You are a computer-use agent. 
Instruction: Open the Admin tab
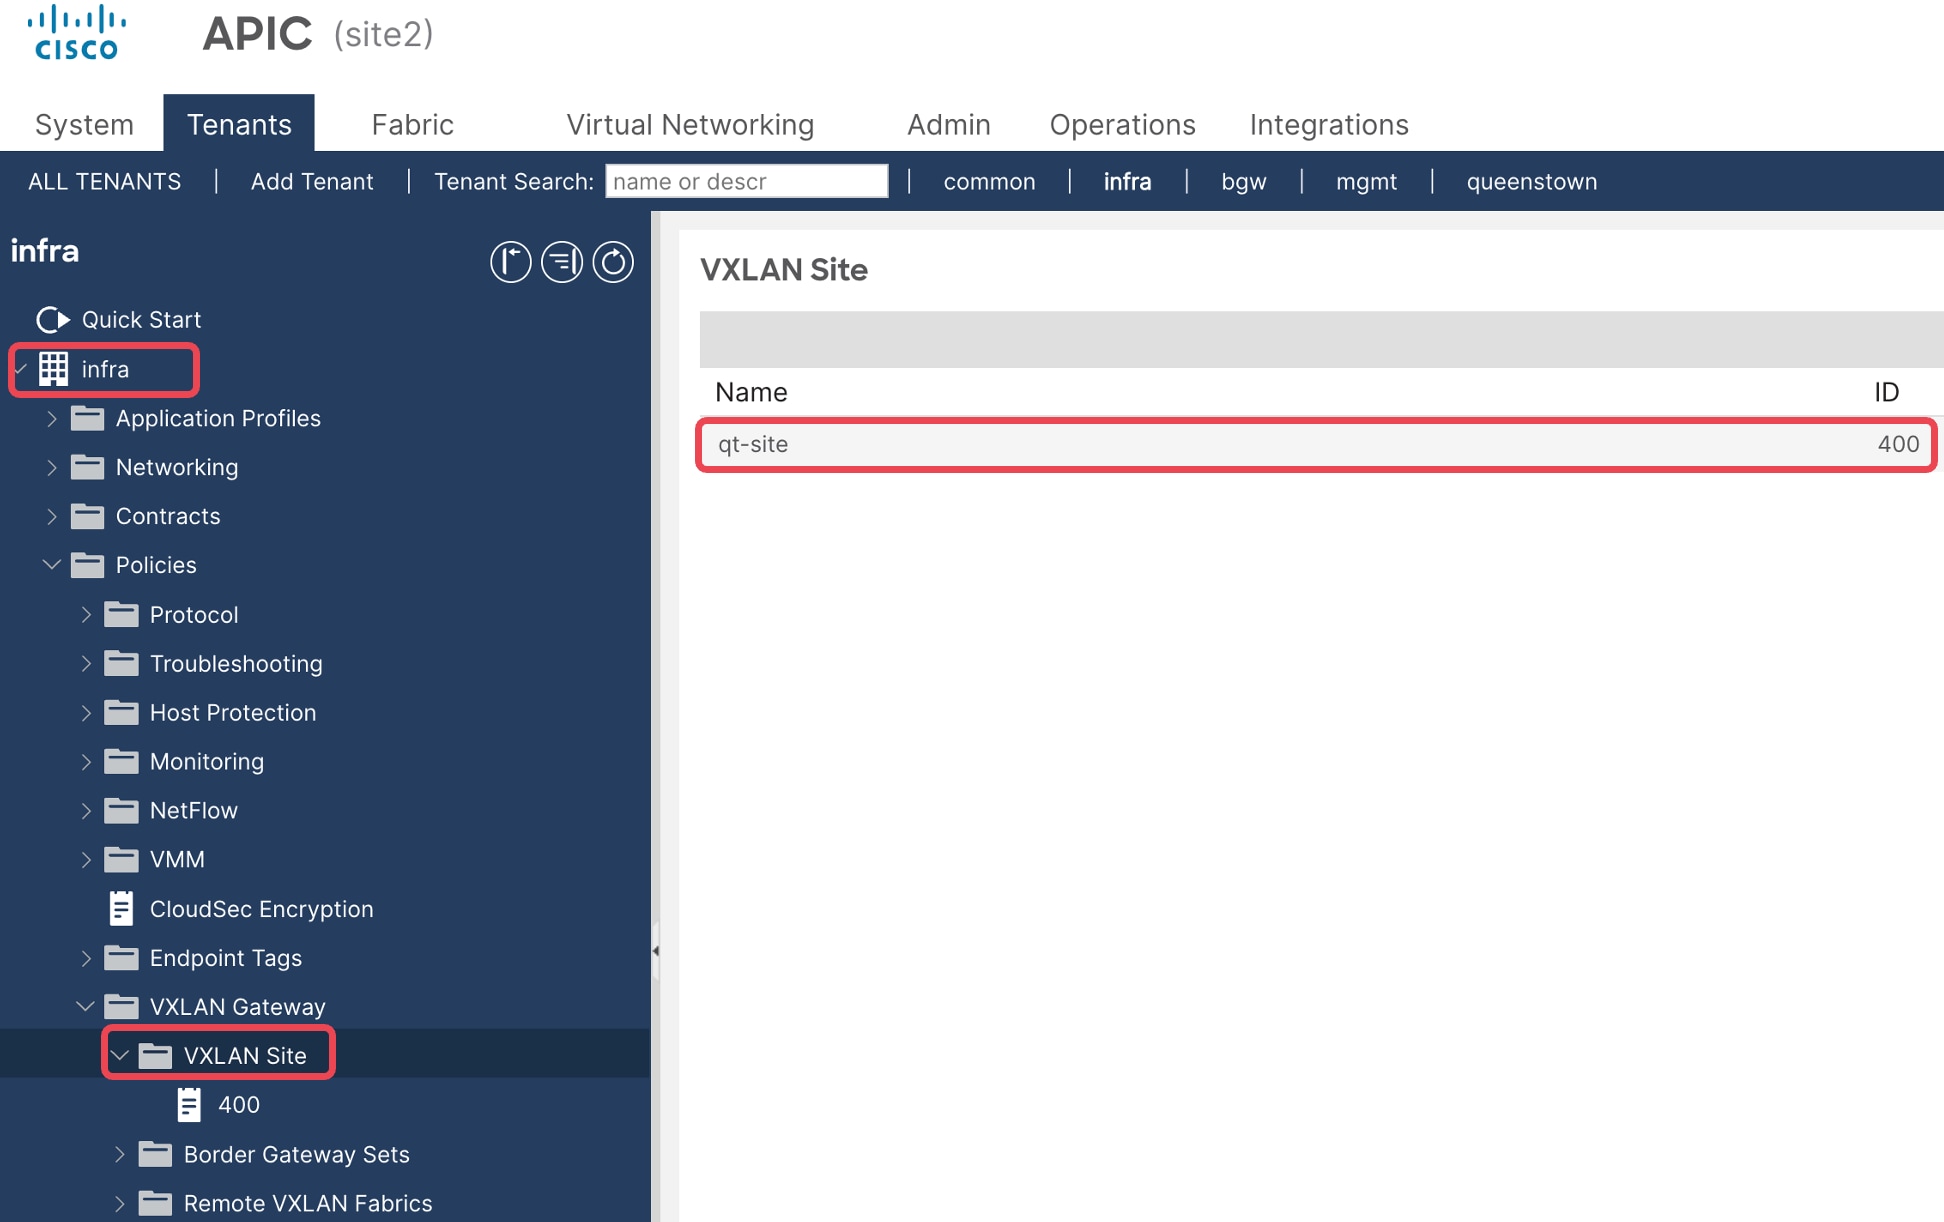[948, 124]
